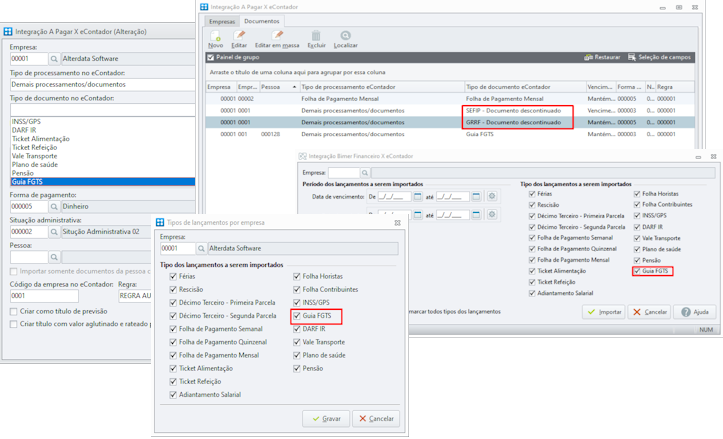Click Pessoa cell 000128
Screen dimensions: 723x439
270,134
